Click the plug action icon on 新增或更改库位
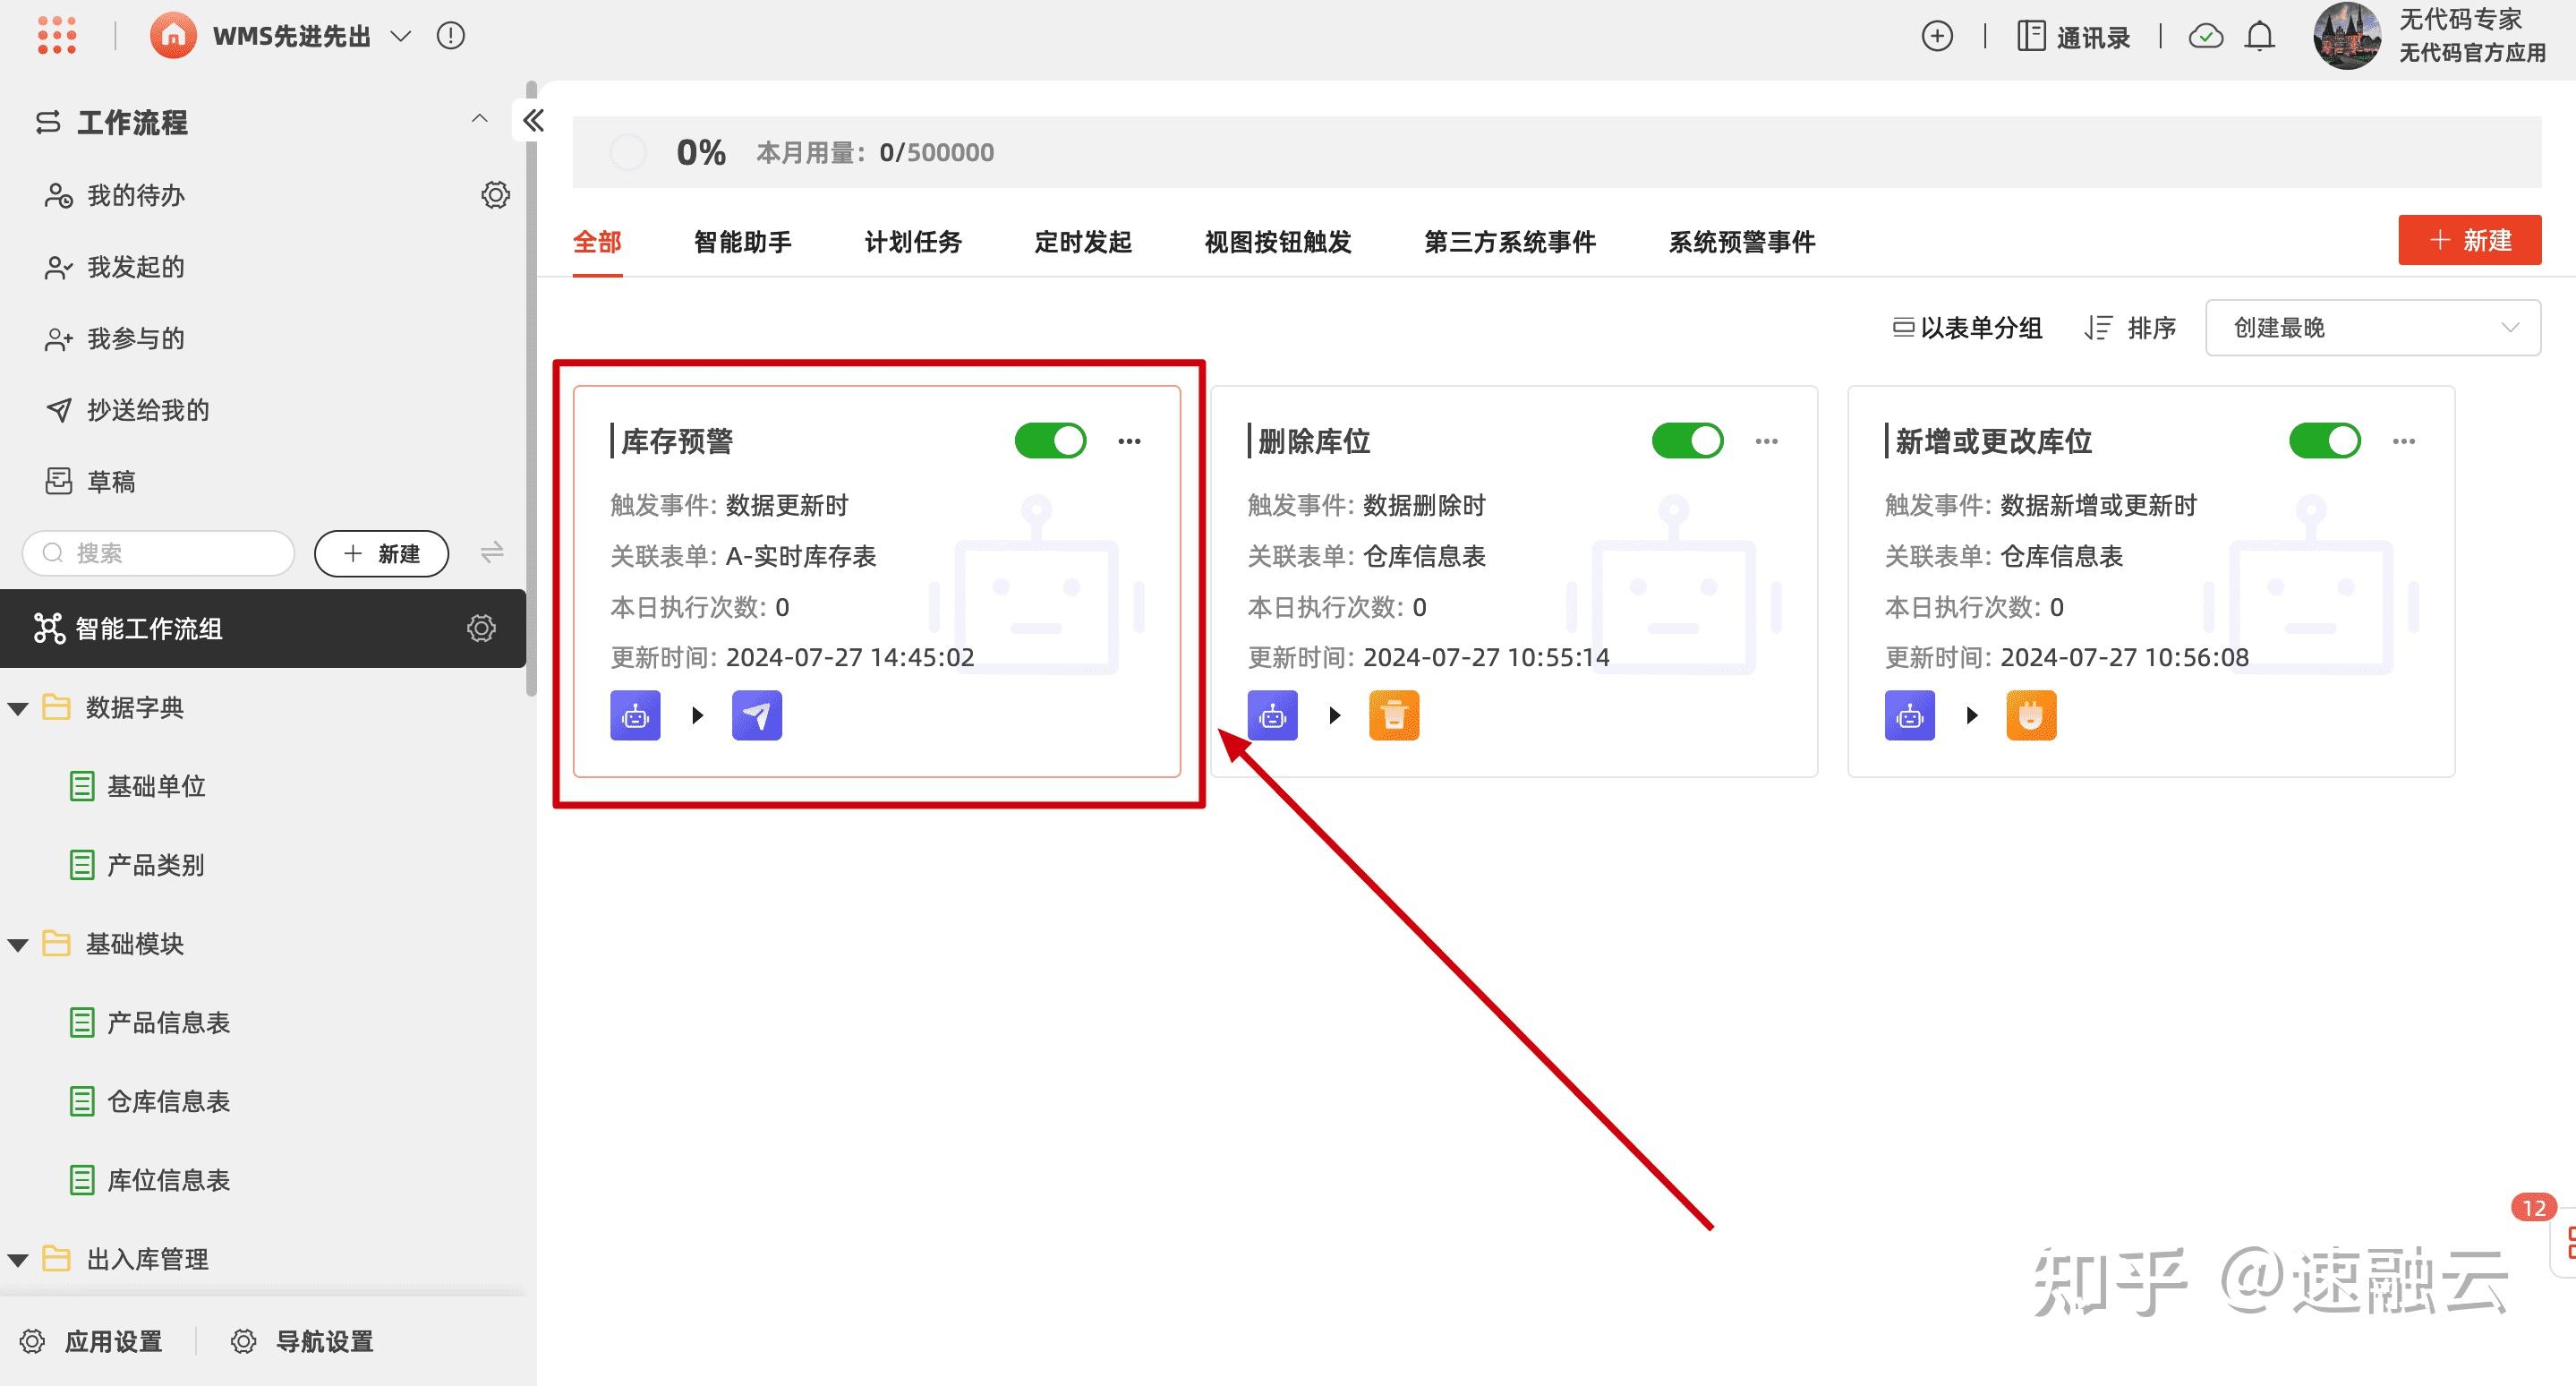 point(2030,715)
